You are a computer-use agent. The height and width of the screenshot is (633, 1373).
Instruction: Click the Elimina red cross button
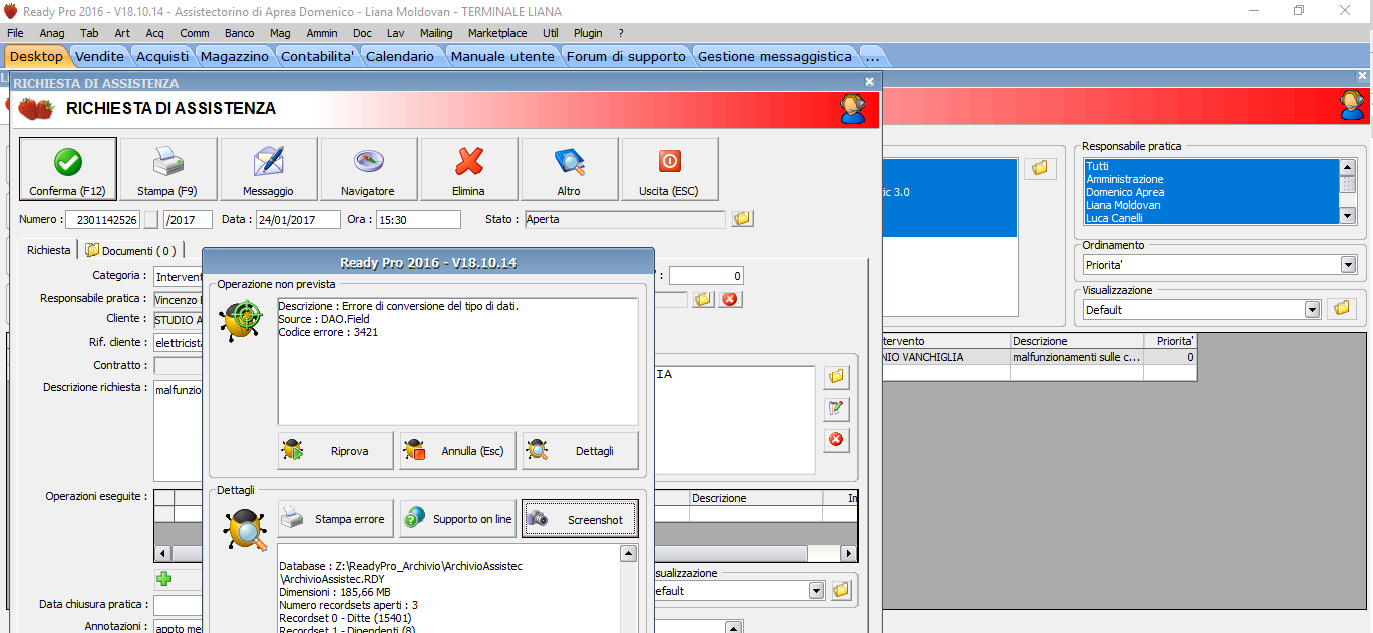[469, 169]
